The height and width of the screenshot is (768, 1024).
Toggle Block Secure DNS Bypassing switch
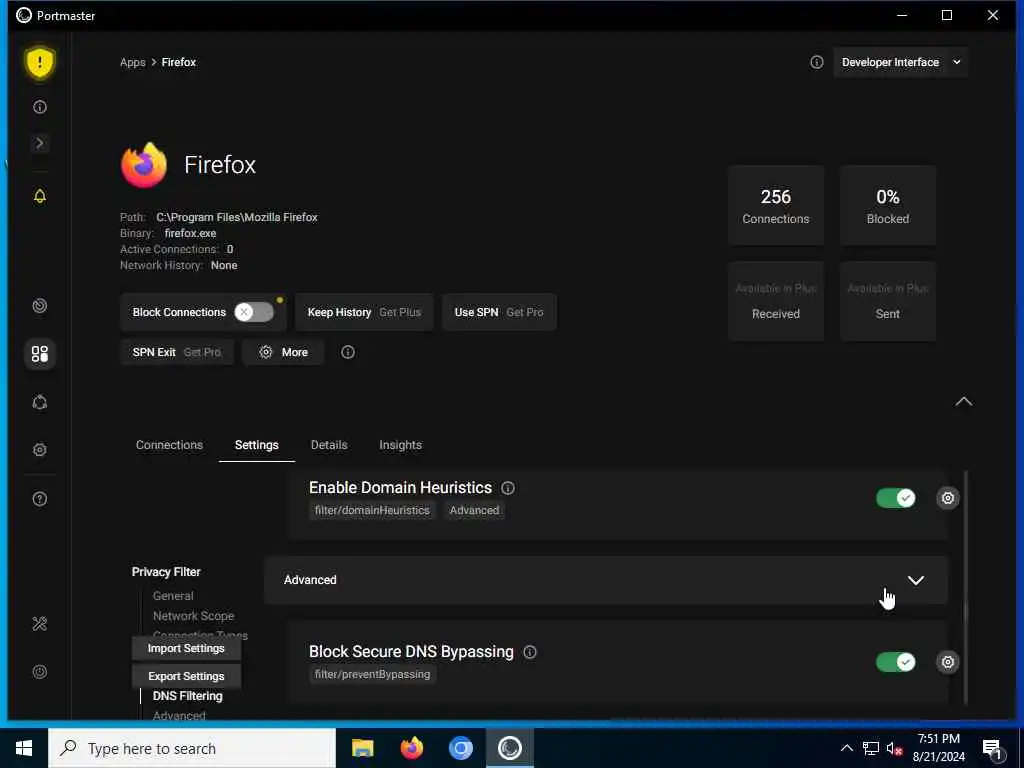[x=895, y=662]
